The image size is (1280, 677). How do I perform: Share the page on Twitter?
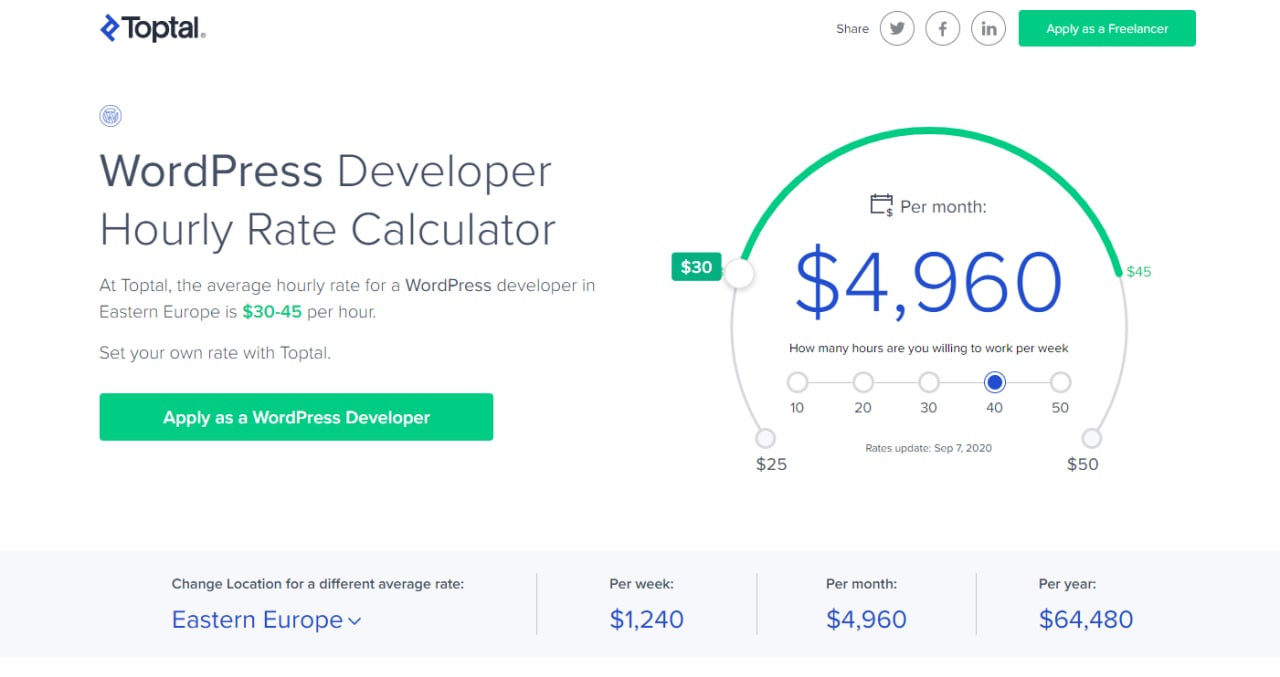[897, 28]
